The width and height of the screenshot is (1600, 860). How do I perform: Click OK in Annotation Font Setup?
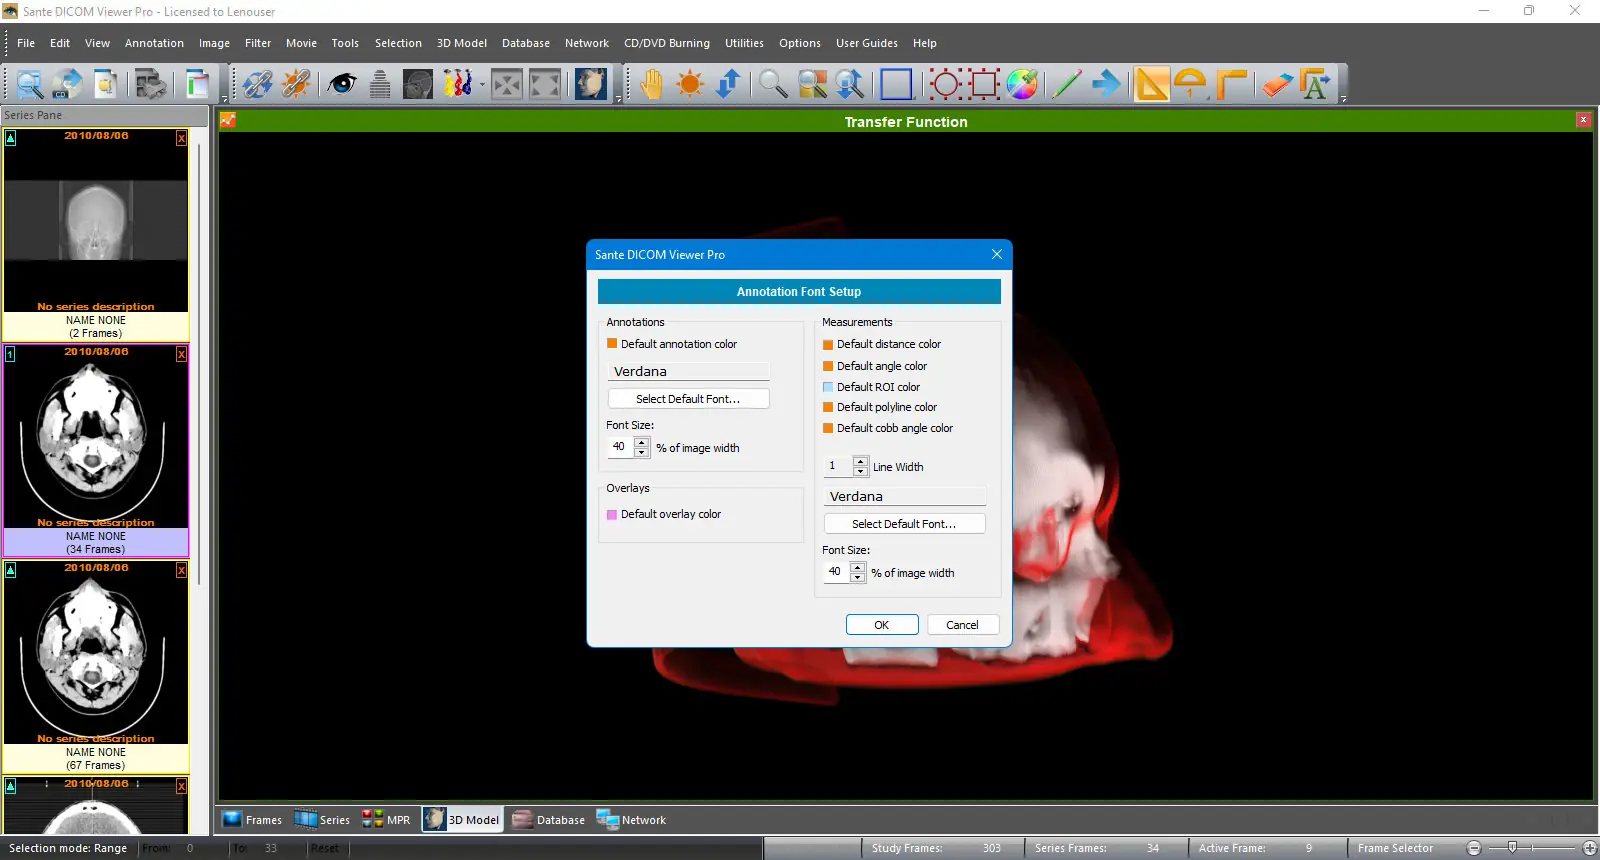(x=881, y=625)
